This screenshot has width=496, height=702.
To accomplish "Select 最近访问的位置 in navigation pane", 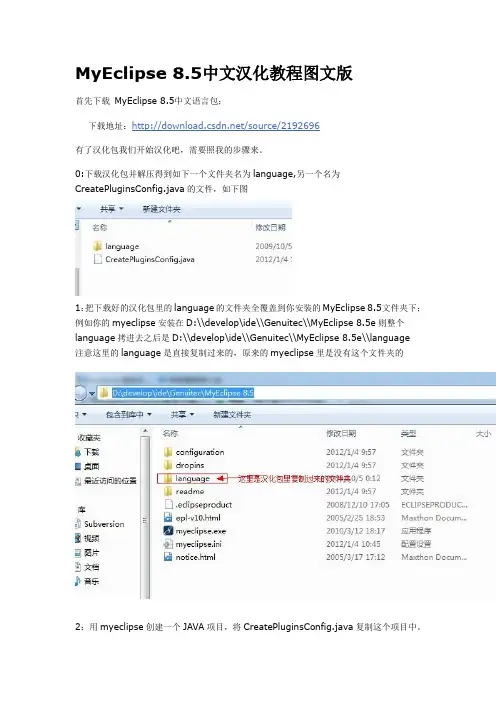I will coord(110,481).
